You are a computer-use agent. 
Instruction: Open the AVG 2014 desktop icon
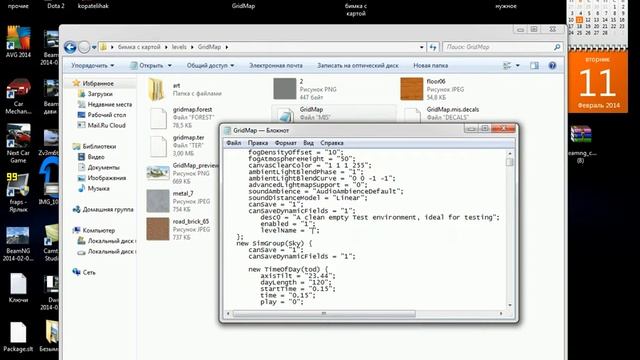coord(18,42)
